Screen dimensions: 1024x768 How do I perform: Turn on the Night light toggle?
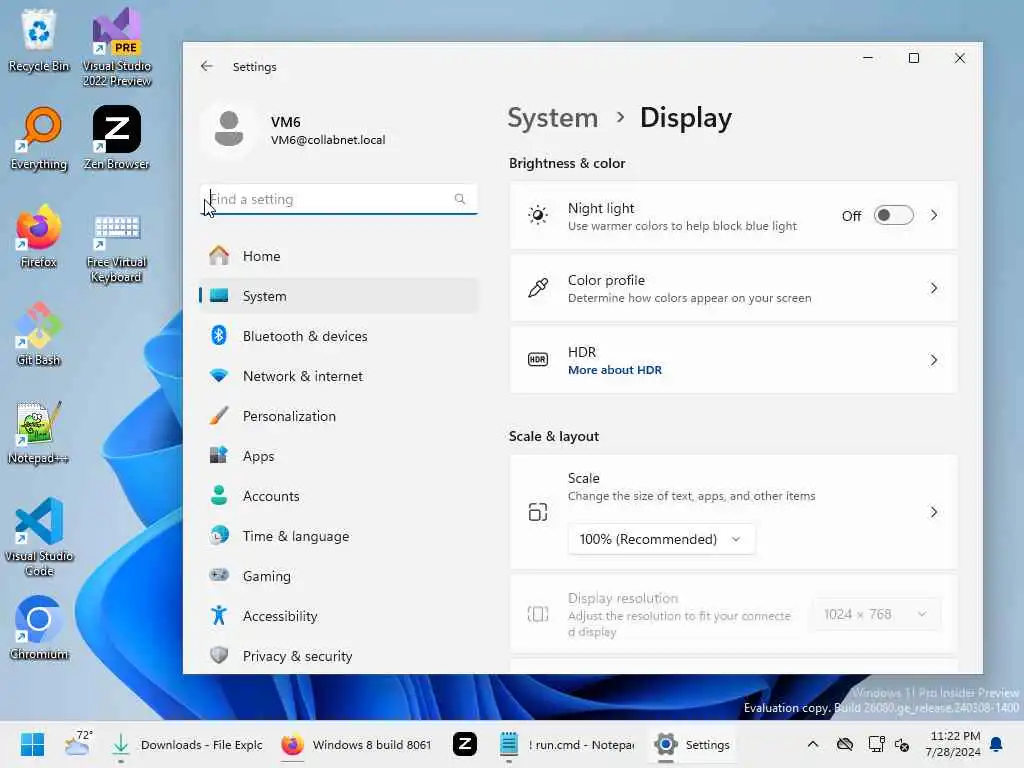point(893,215)
